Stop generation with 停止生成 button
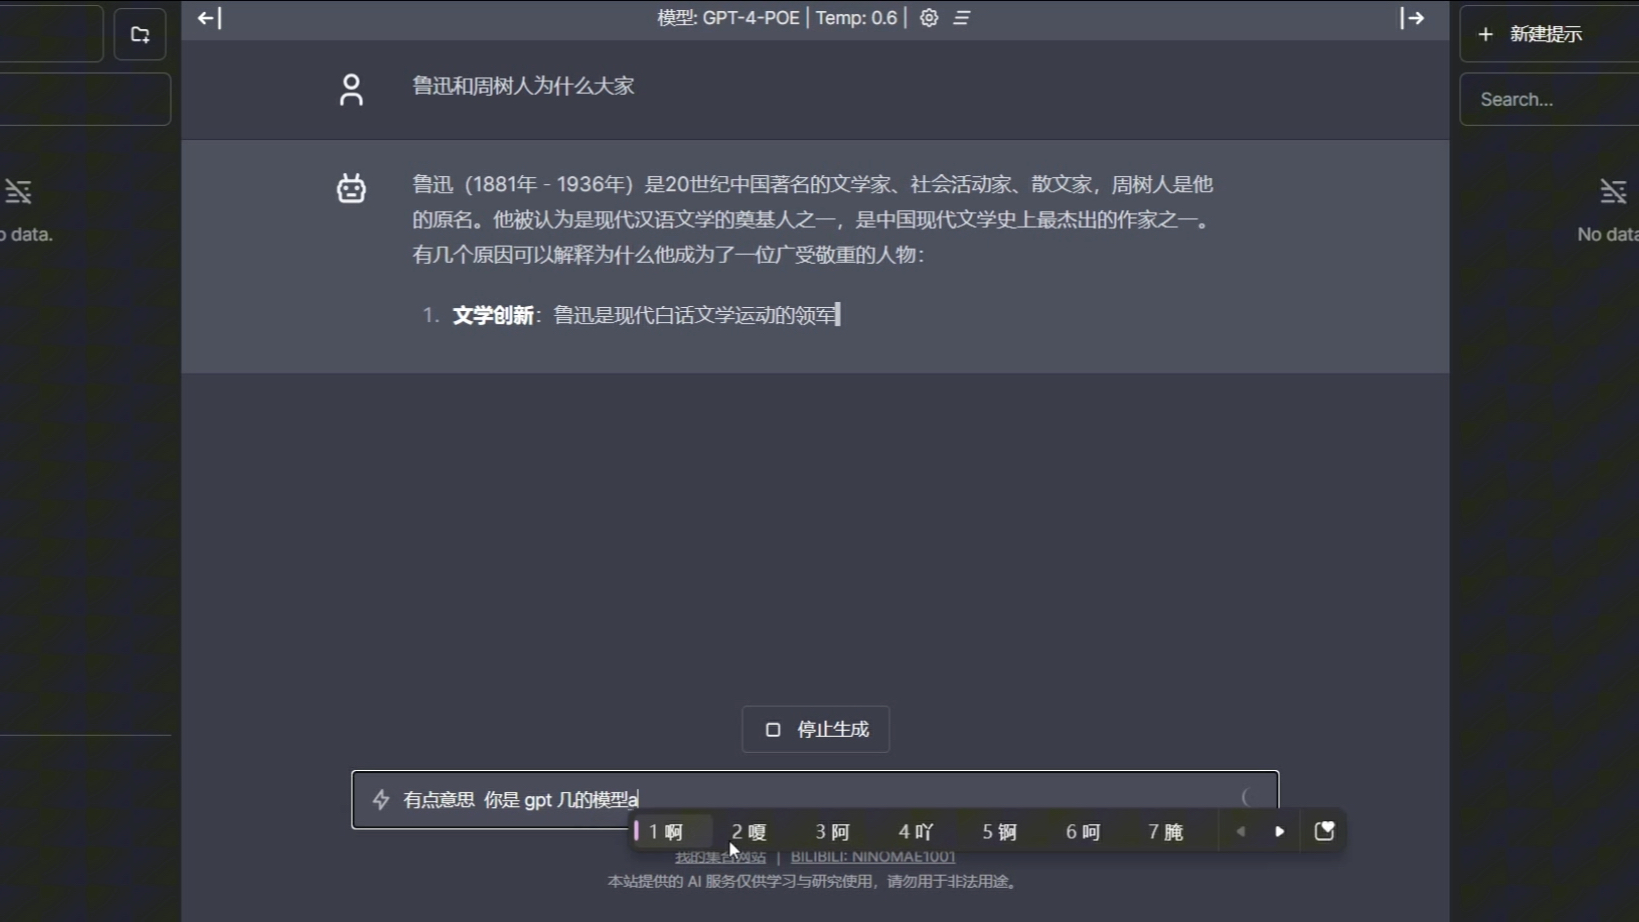Image resolution: width=1639 pixels, height=922 pixels. (x=816, y=729)
